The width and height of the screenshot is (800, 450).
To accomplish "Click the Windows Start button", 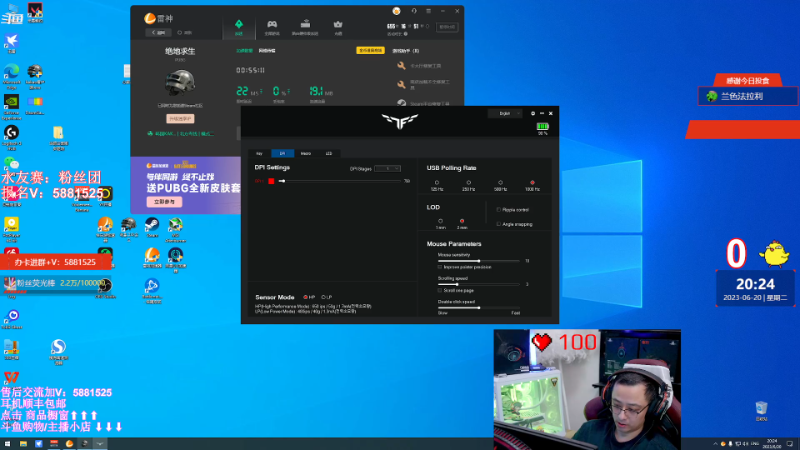I will (8, 444).
